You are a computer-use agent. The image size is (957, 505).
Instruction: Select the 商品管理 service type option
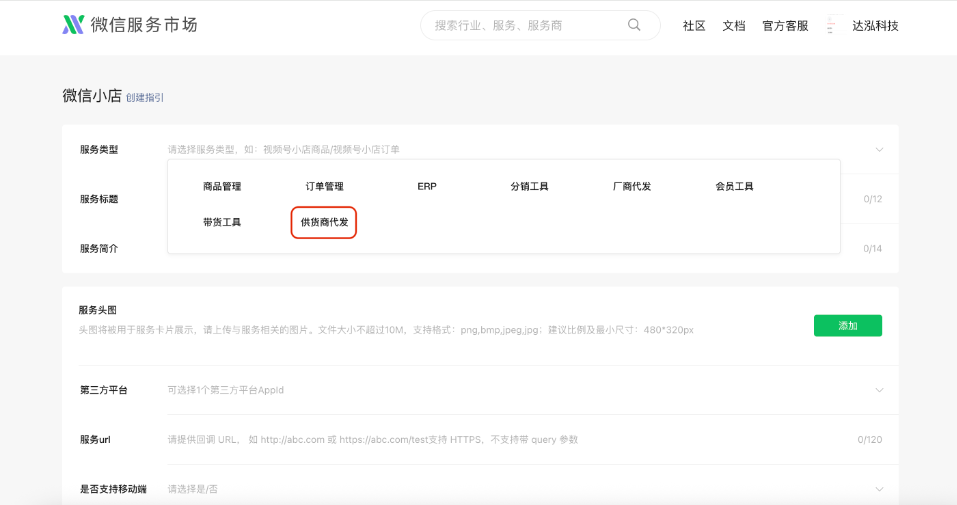222,187
